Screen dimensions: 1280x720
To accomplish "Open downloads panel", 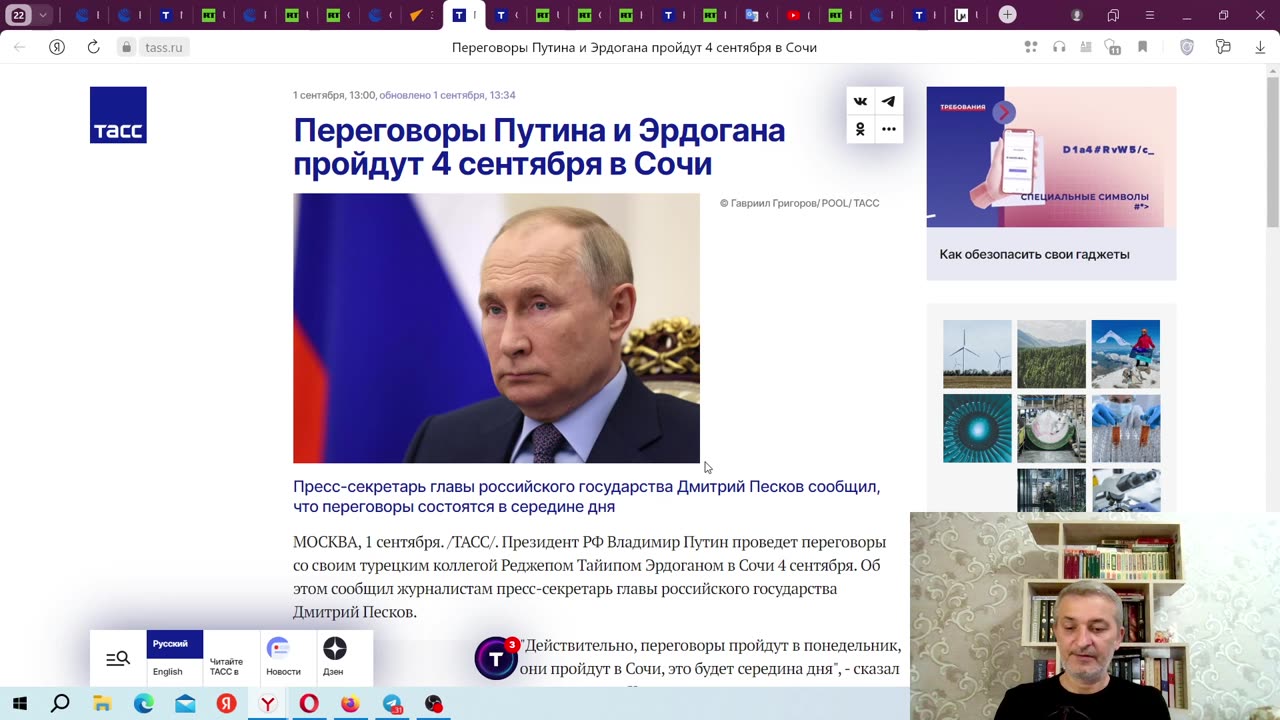I will tap(1260, 47).
